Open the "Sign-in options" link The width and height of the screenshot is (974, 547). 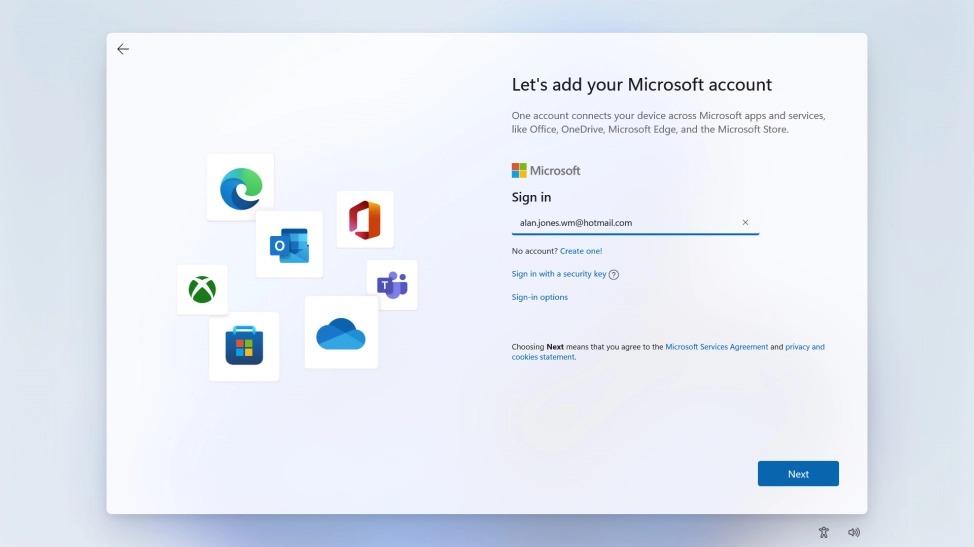[539, 297]
